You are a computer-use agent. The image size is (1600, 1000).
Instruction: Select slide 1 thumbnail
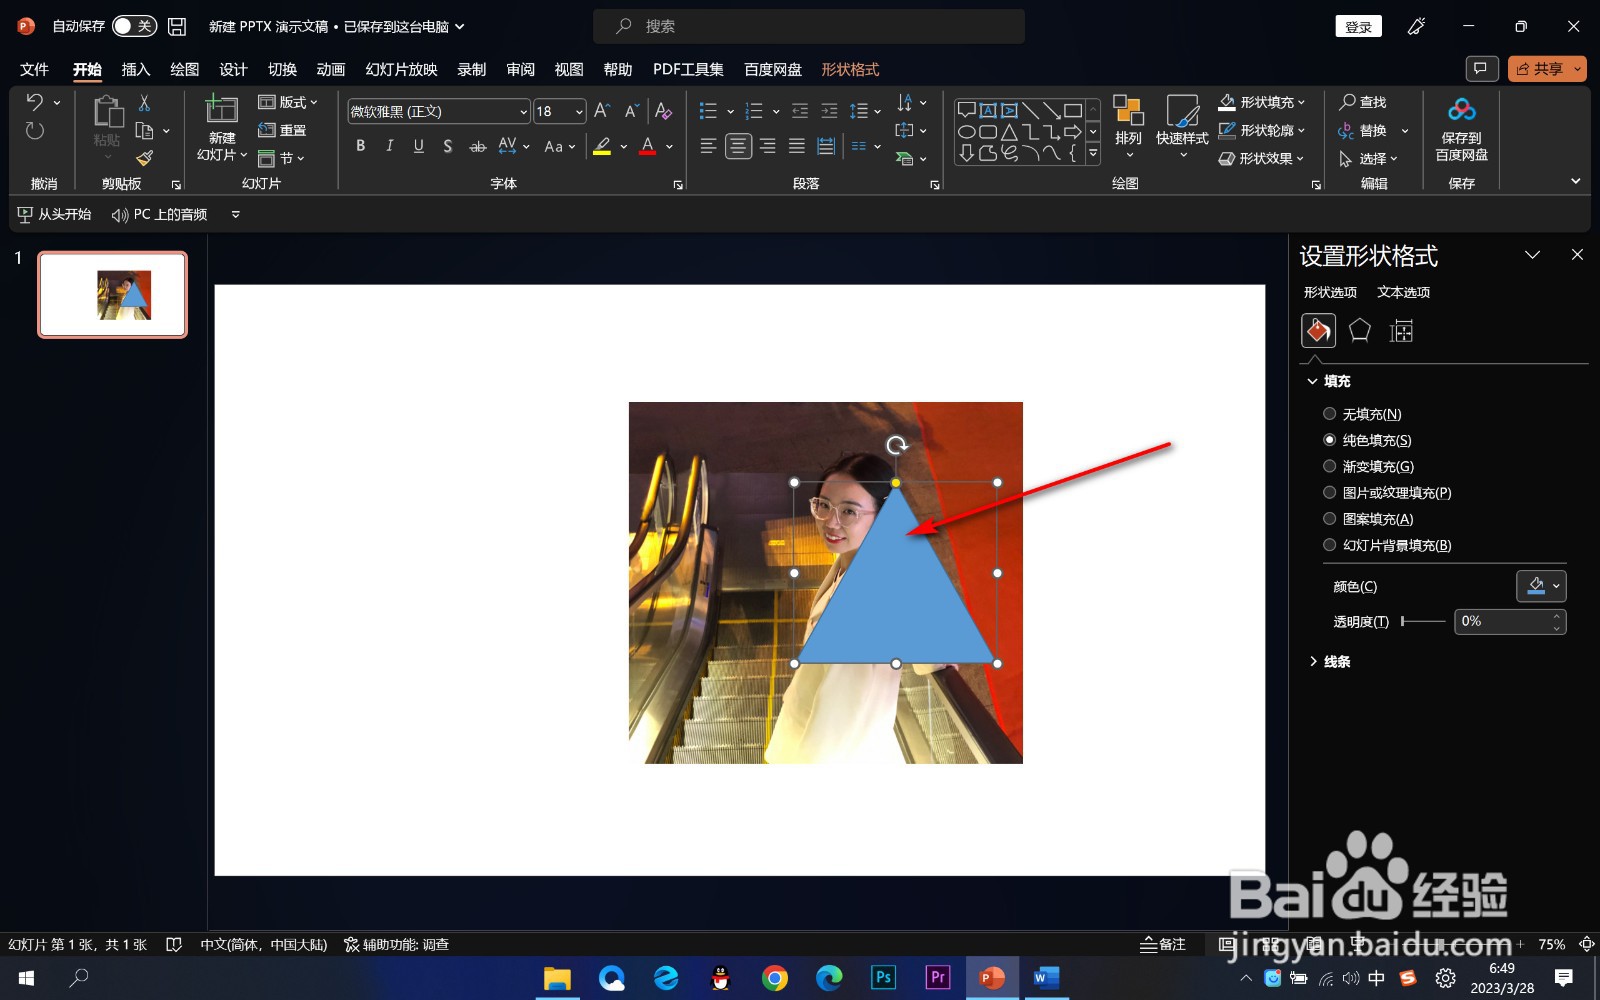tap(112, 294)
